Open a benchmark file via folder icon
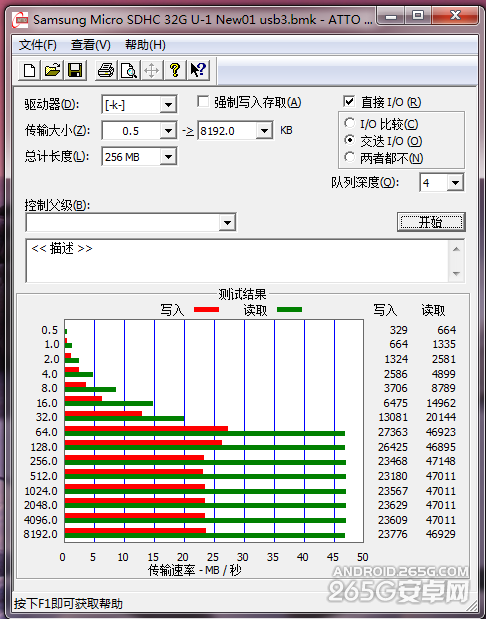486x619 pixels. (53, 71)
